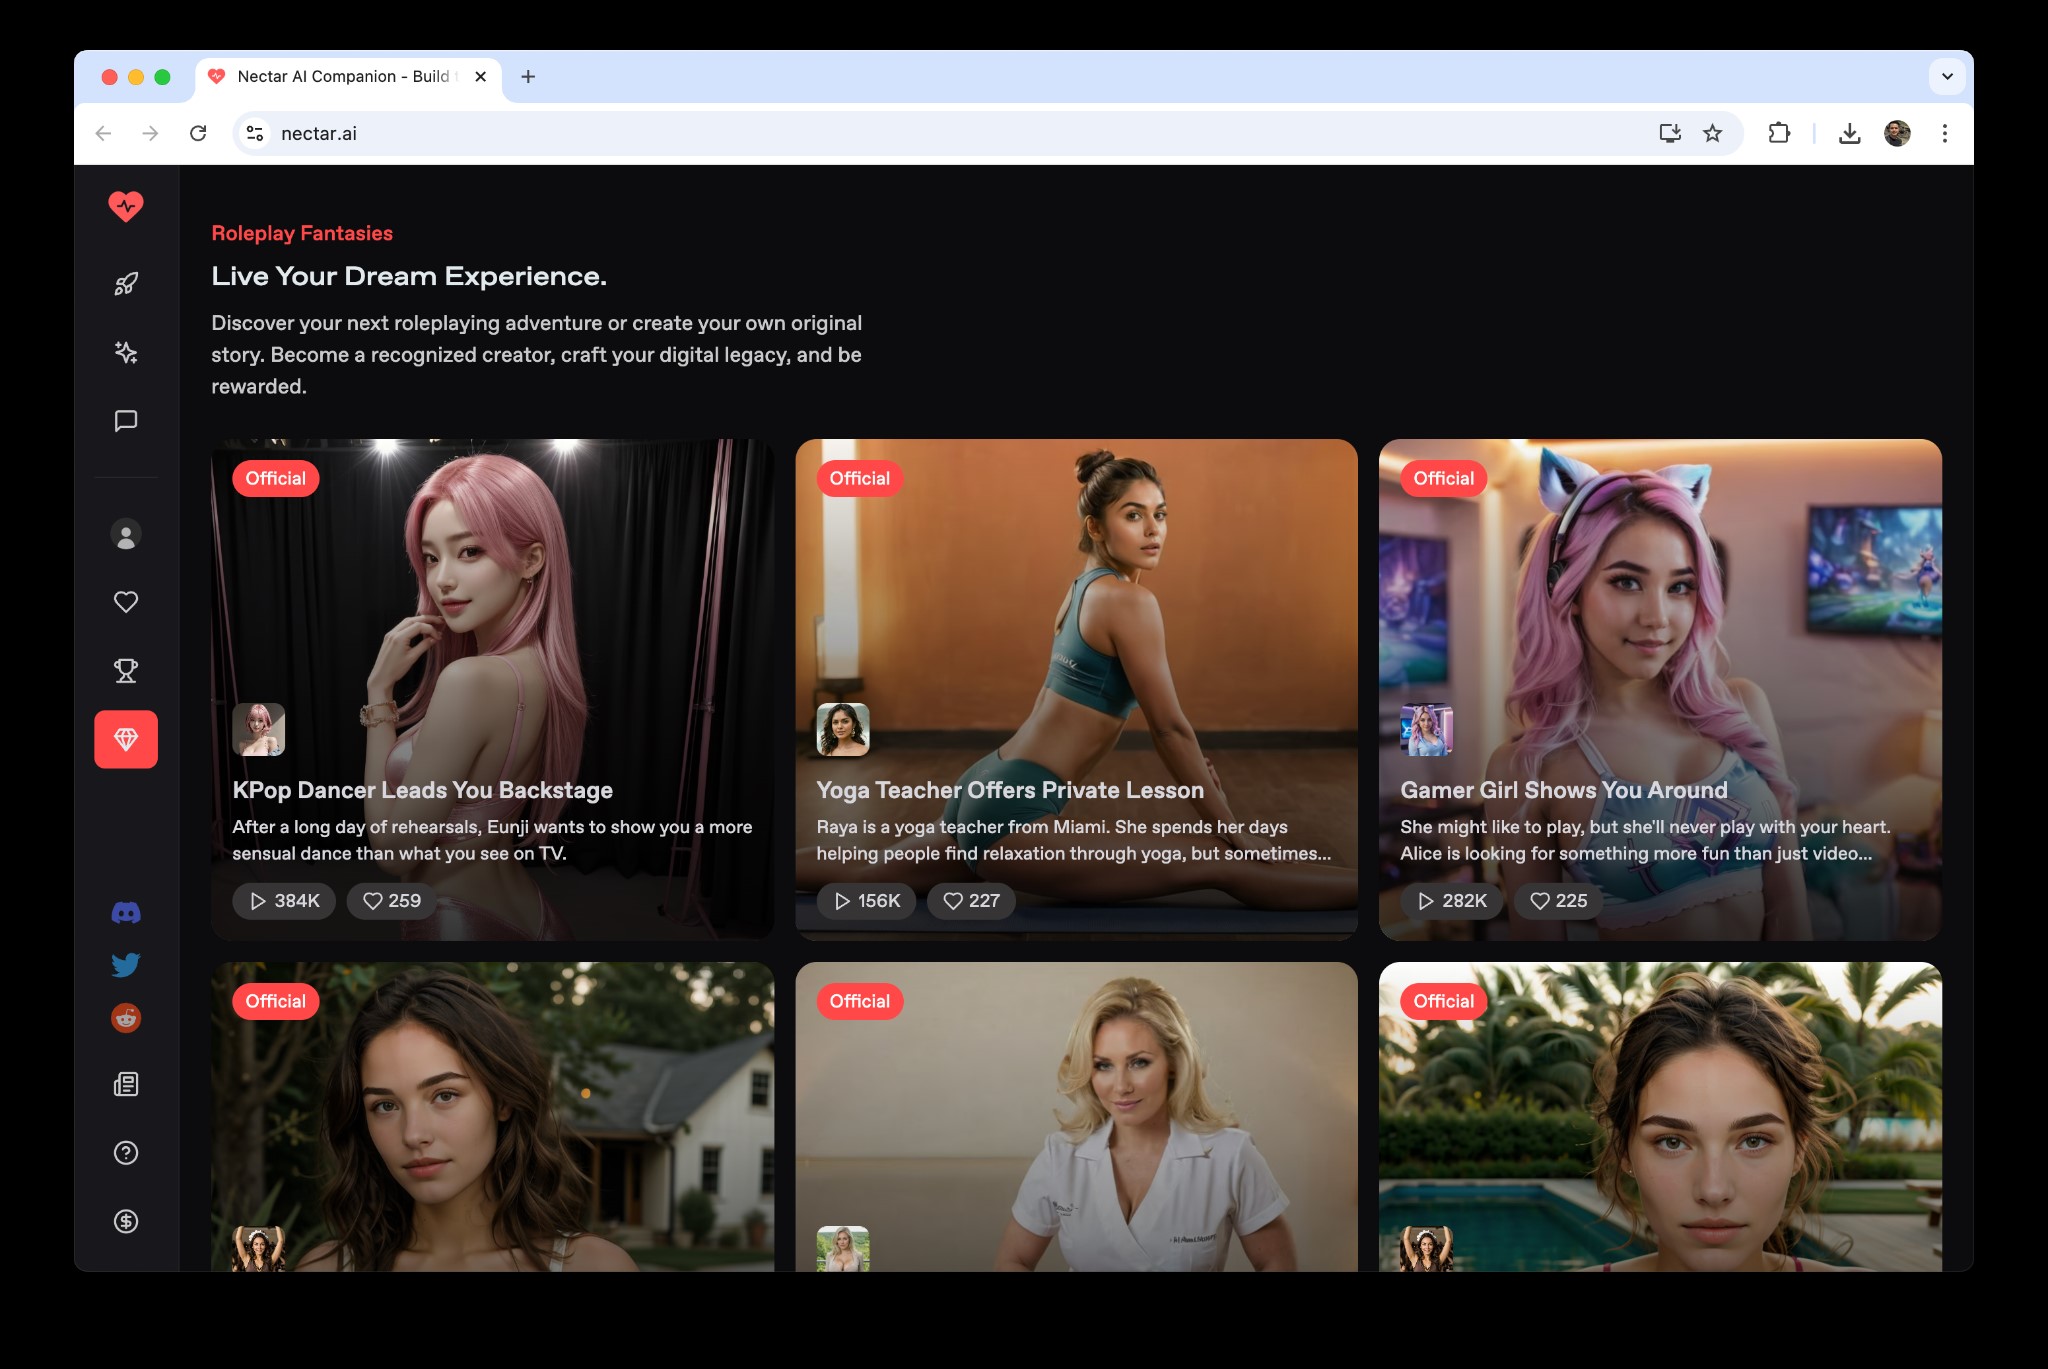
Task: Open the Chrome profile avatar
Action: [1897, 133]
